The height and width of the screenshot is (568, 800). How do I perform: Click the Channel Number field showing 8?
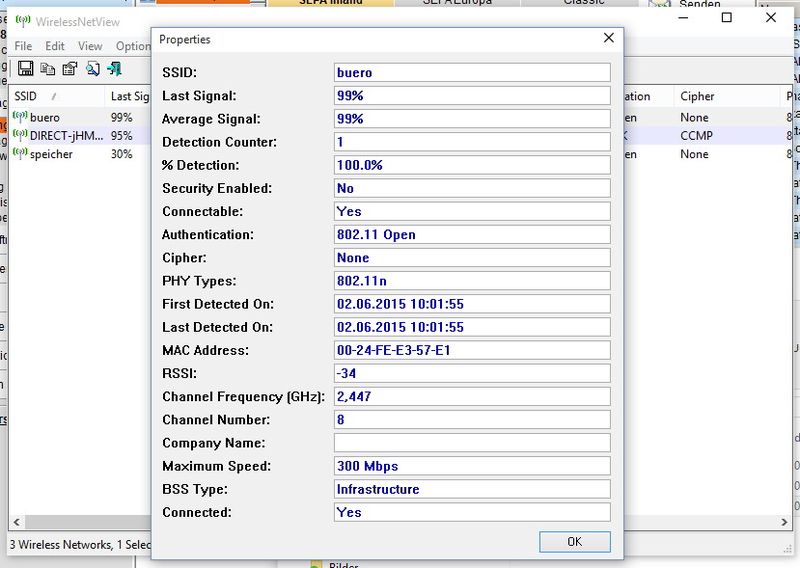[x=472, y=419]
